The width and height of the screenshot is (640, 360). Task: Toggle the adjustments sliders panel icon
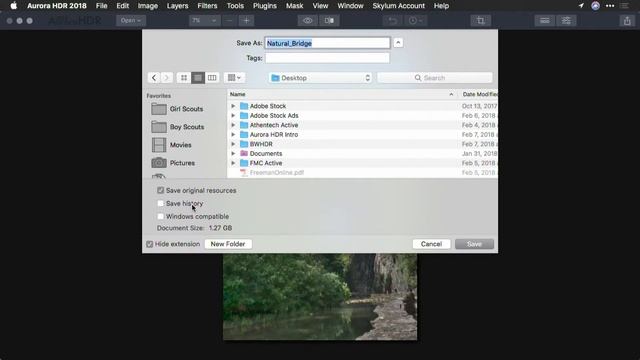click(566, 20)
